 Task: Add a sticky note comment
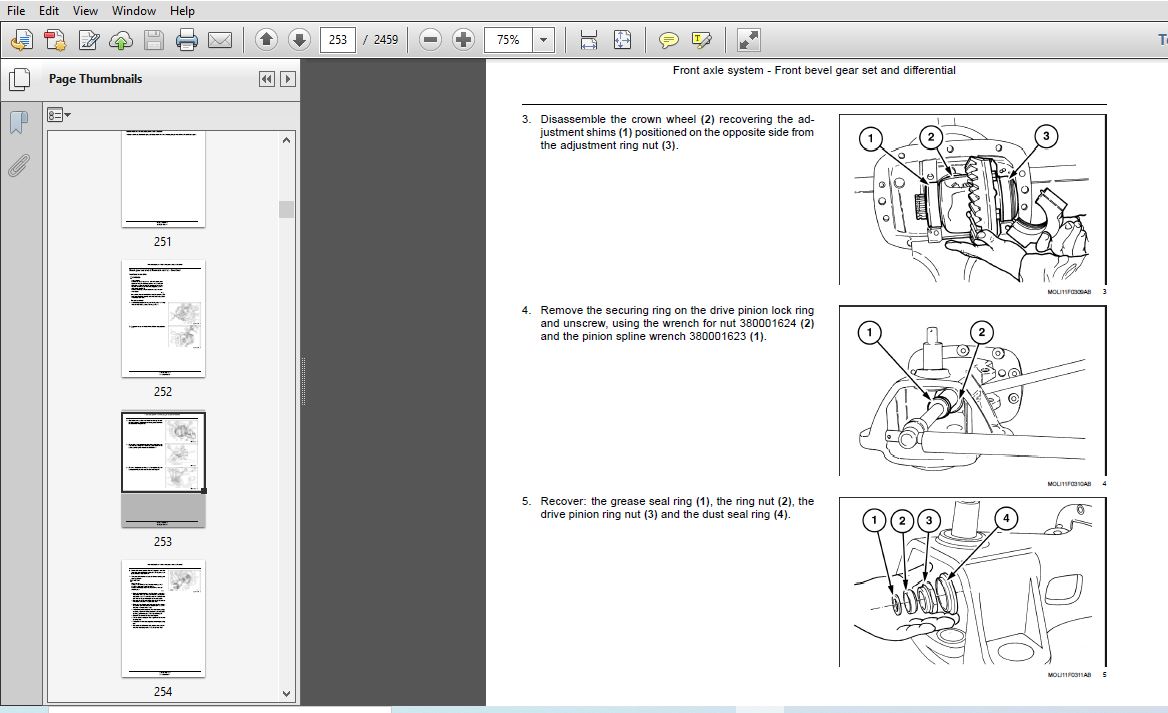coord(669,40)
